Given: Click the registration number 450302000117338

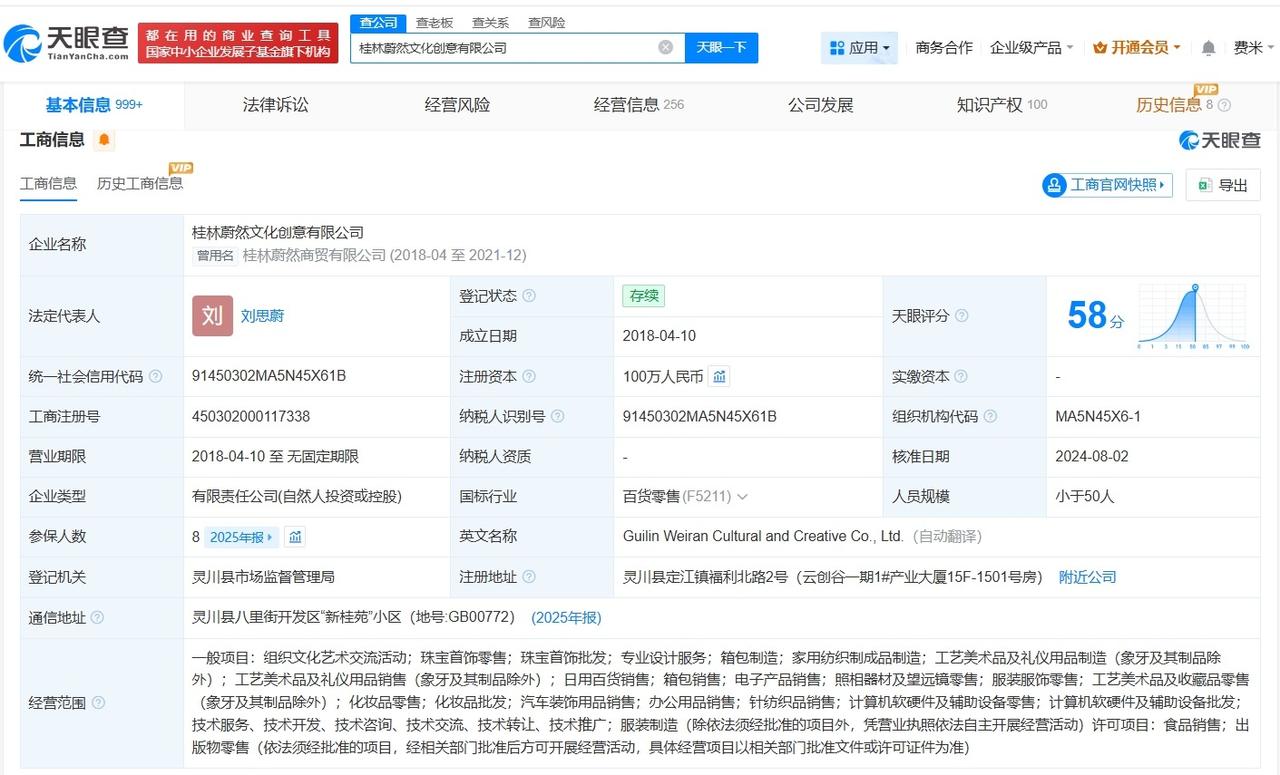Looking at the screenshot, I should [251, 416].
